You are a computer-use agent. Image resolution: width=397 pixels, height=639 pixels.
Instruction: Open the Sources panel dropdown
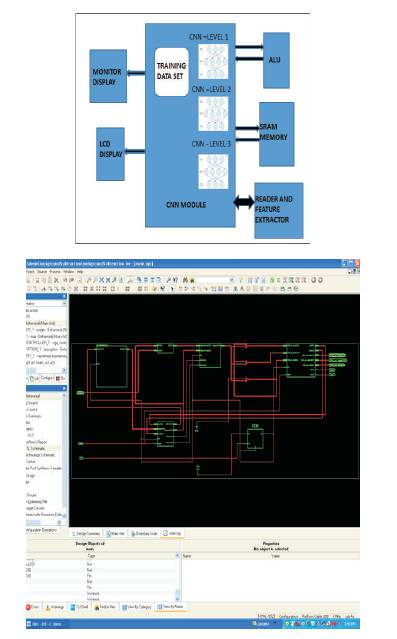[x=64, y=304]
